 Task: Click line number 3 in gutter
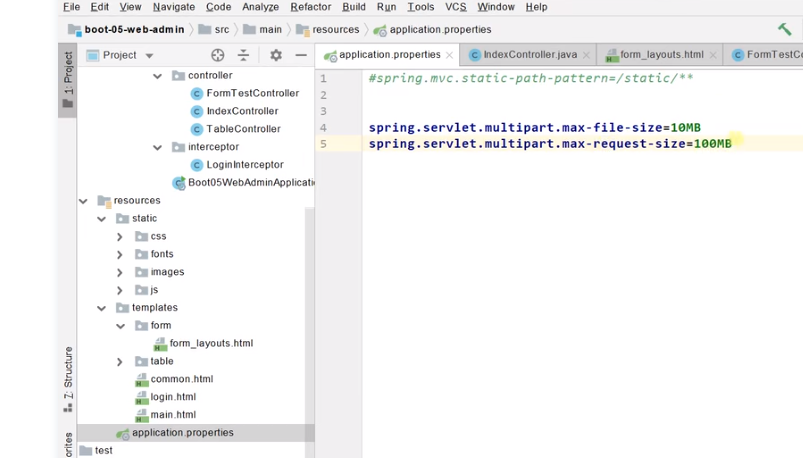coord(323,111)
